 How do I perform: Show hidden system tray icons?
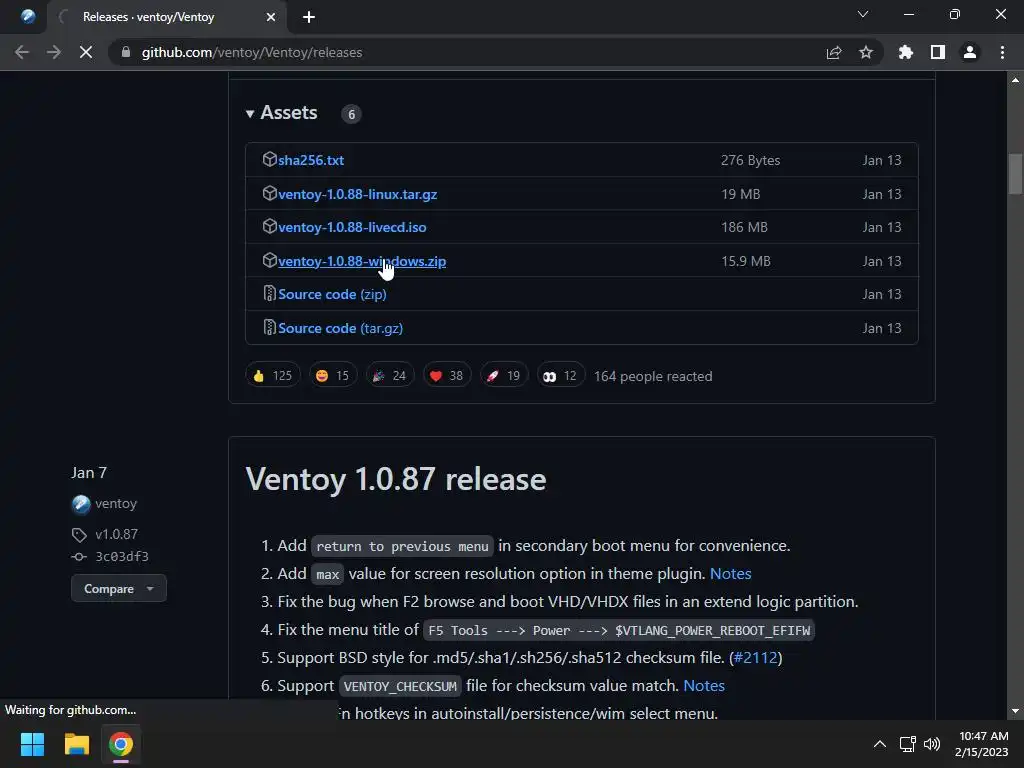[880, 744]
